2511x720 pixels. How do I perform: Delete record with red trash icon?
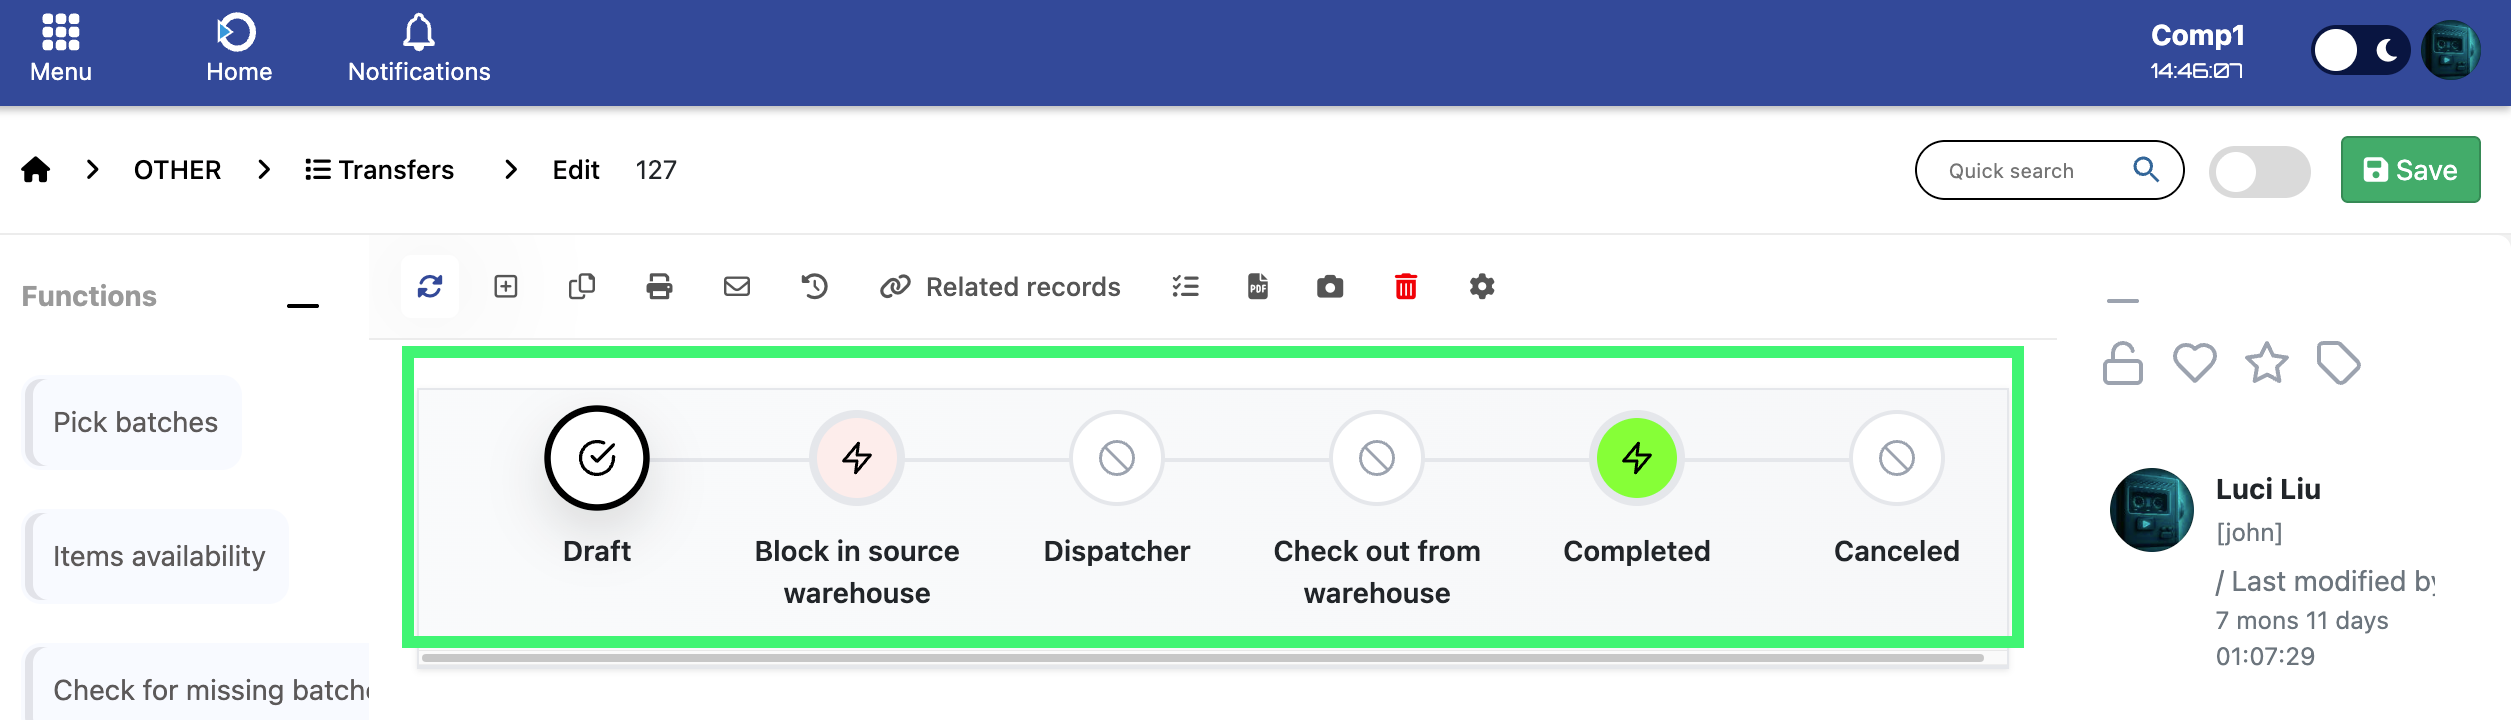[x=1406, y=287]
